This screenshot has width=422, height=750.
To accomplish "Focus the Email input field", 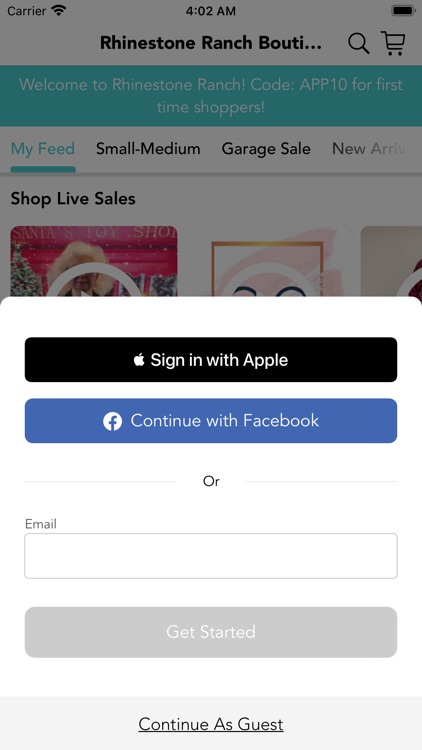I will click(211, 556).
